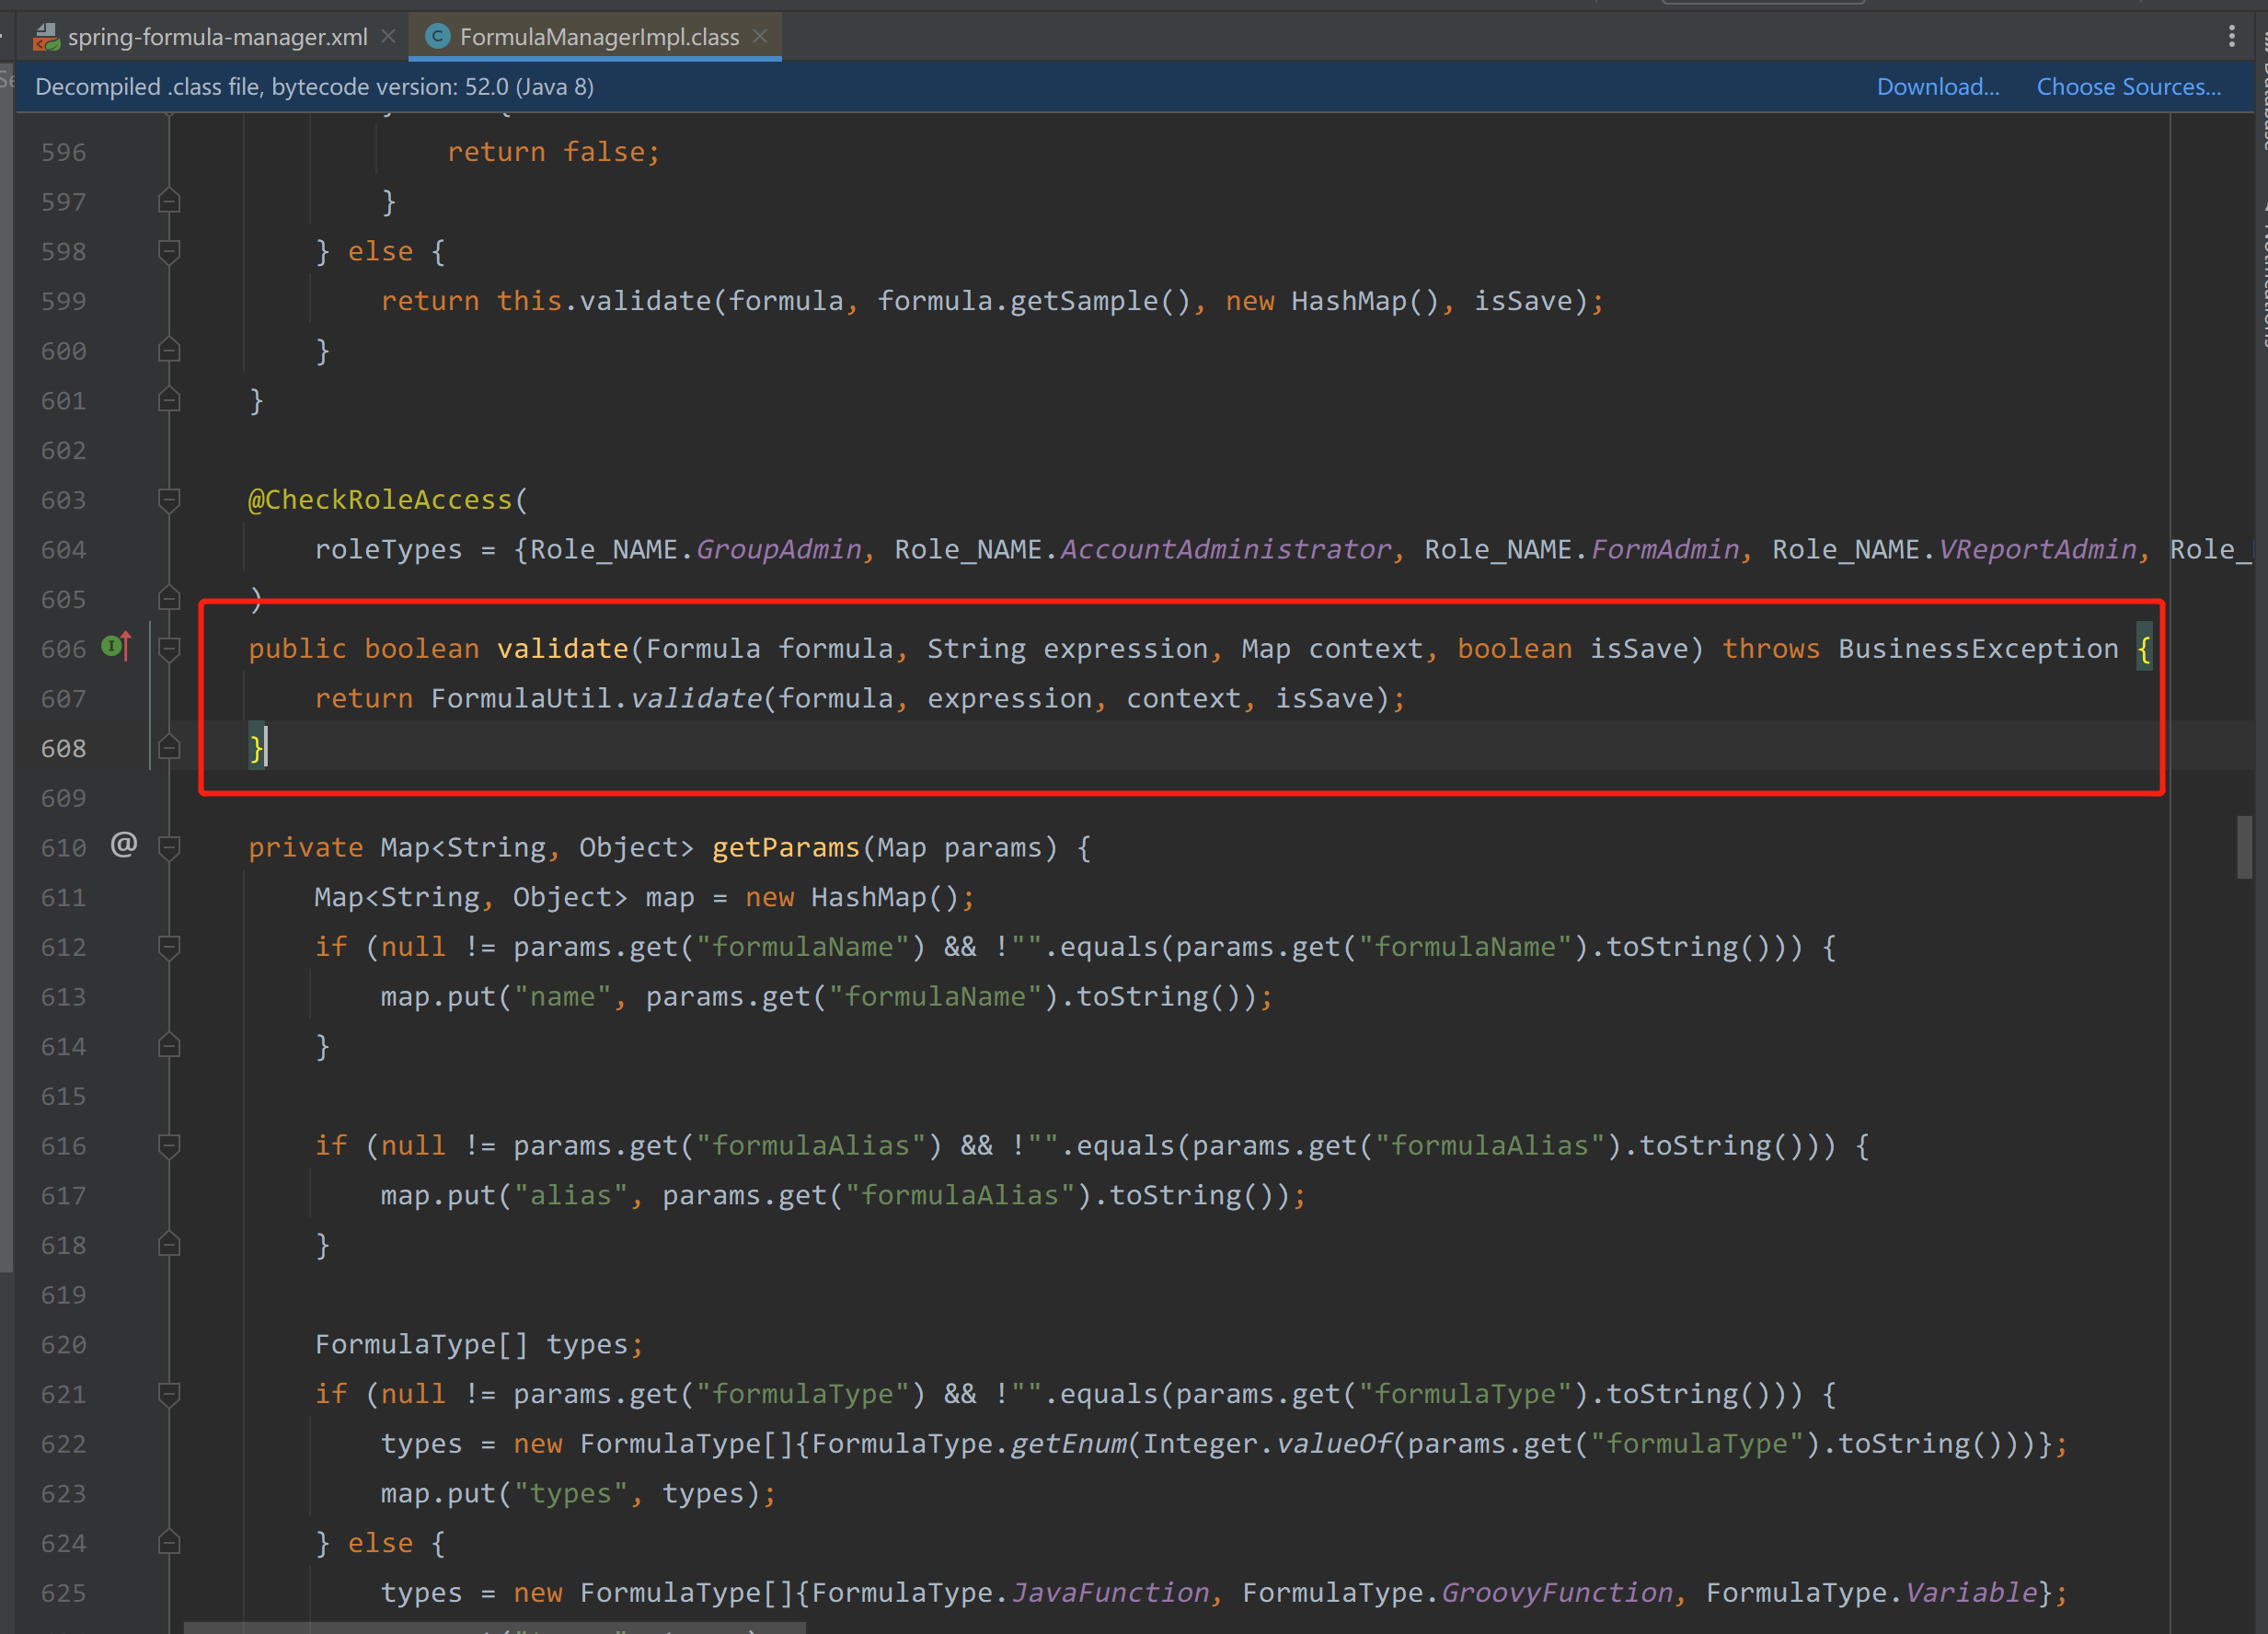Click the horizontal scrollbar at the bottom
The image size is (2268, 1634).
click(495, 1628)
